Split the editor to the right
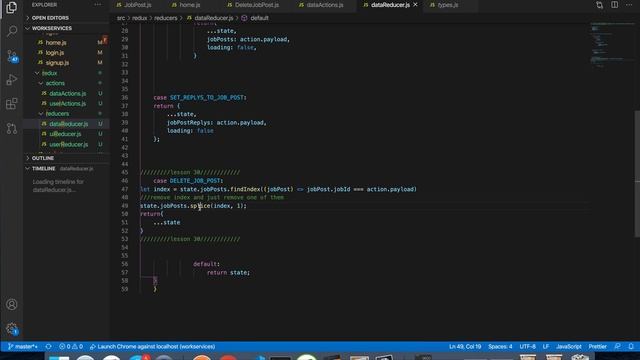640x360 pixels. [614, 5]
